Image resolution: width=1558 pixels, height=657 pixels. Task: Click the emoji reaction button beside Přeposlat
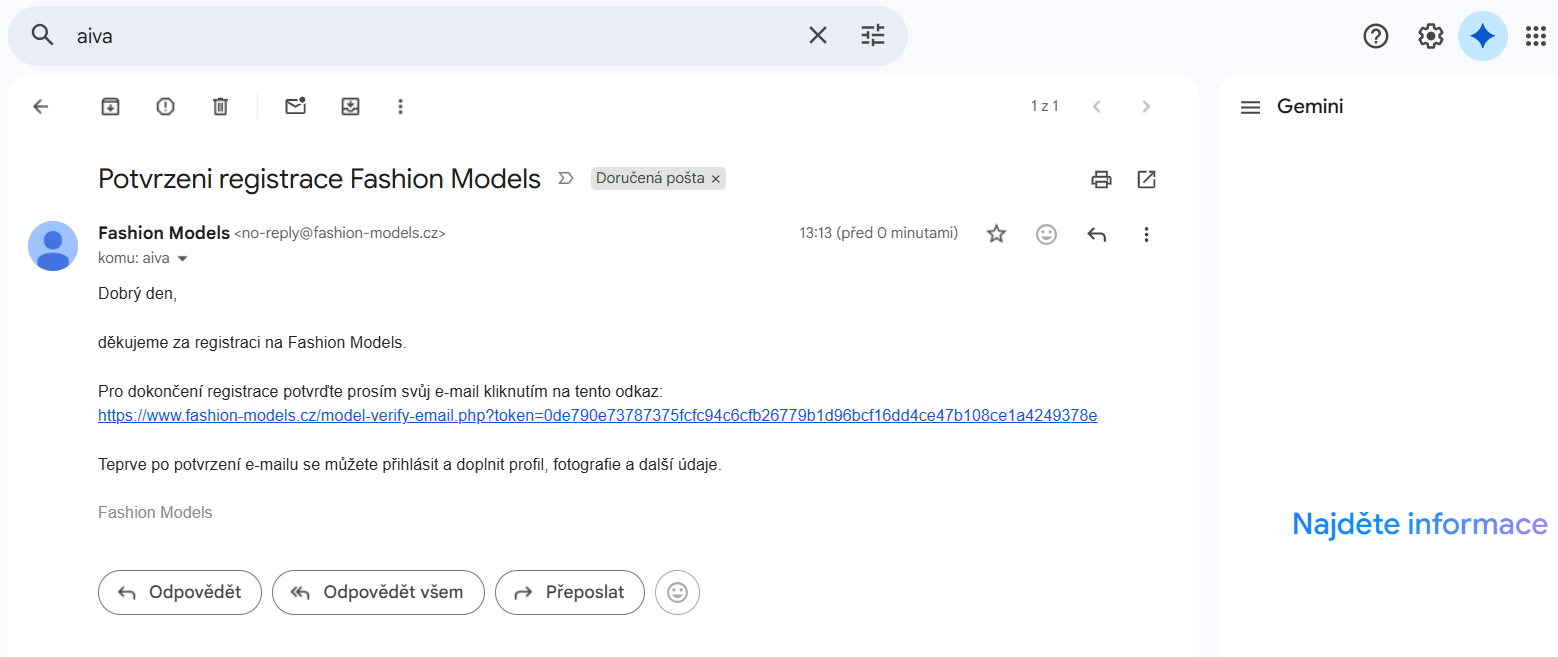(x=677, y=592)
